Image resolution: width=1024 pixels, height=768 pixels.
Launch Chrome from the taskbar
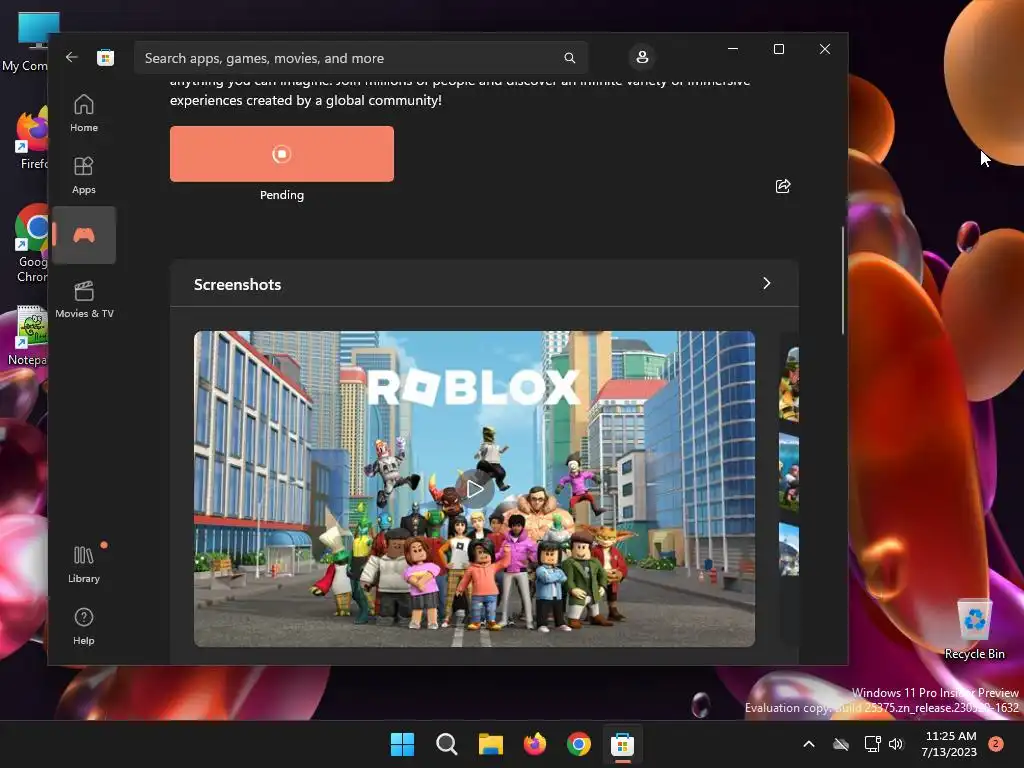click(x=579, y=744)
